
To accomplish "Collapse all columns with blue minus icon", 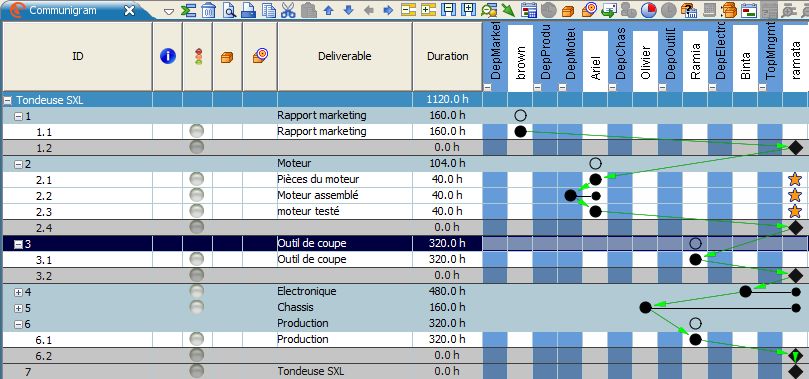I will (449, 10).
